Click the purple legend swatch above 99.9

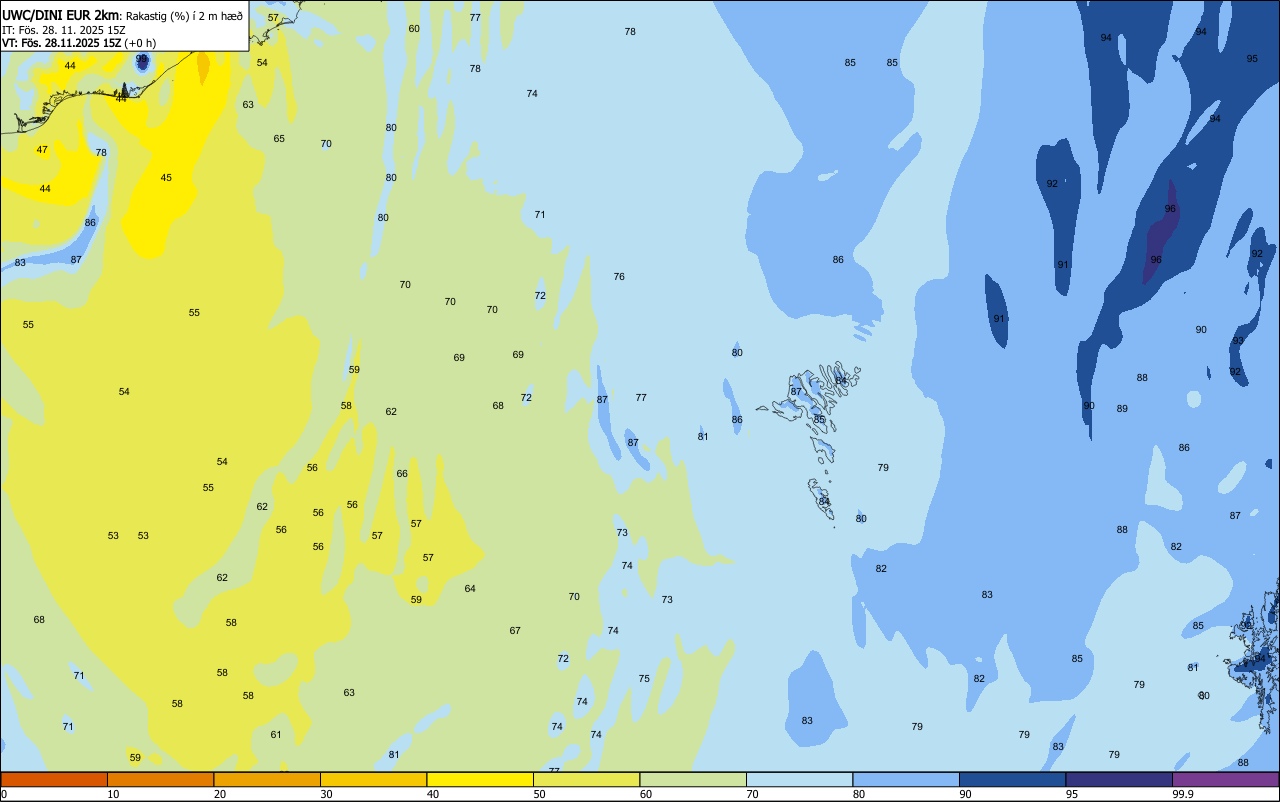1225,779
